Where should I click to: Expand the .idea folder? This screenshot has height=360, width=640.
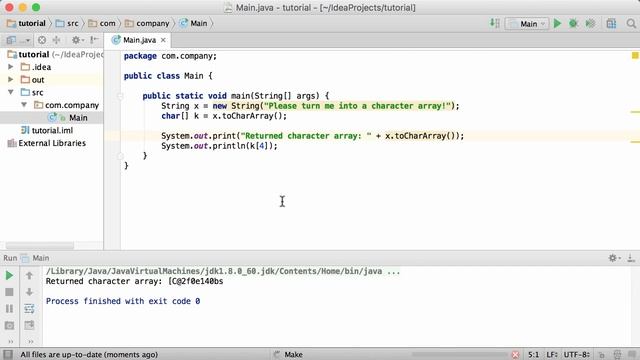point(11,67)
